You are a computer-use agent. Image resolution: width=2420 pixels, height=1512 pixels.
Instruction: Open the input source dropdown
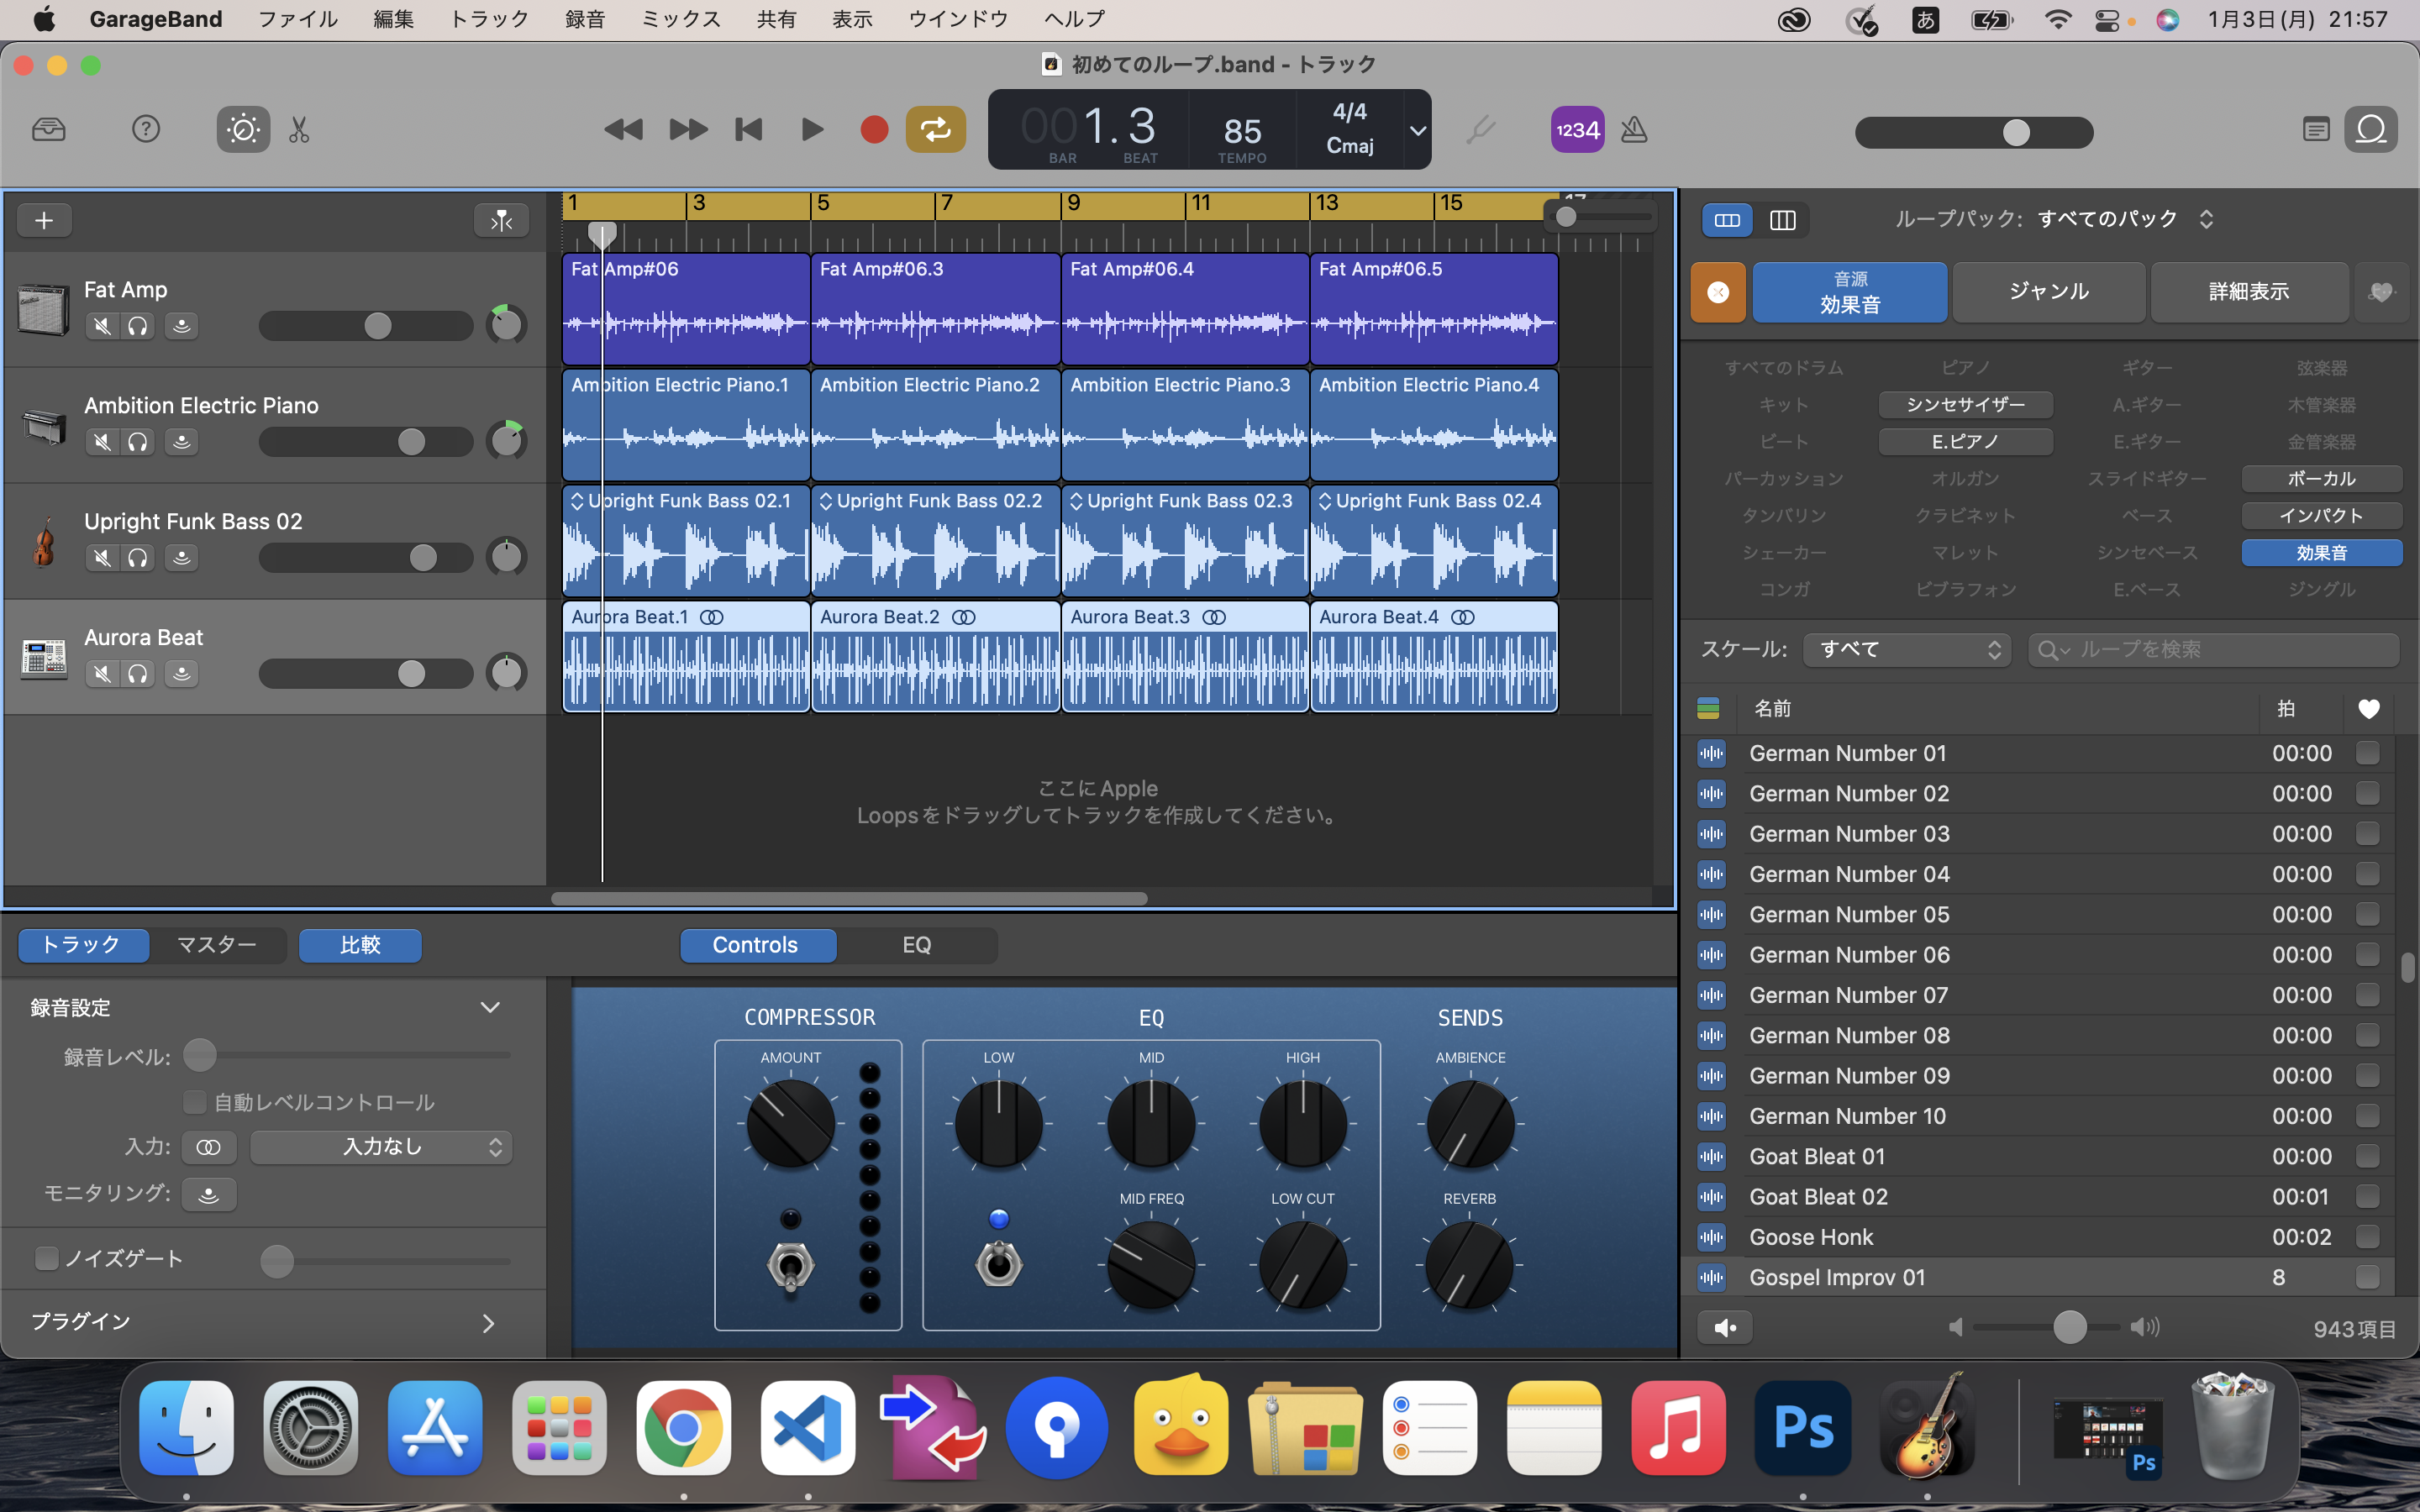click(x=382, y=1147)
